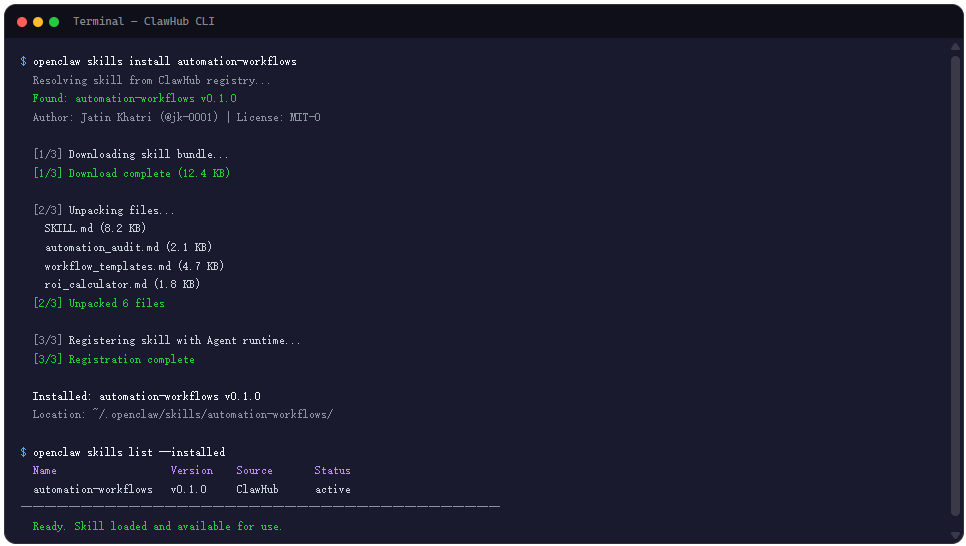Click the workflow_templates.md file entry
The width and height of the screenshot is (966, 546).
pyautogui.click(x=134, y=266)
